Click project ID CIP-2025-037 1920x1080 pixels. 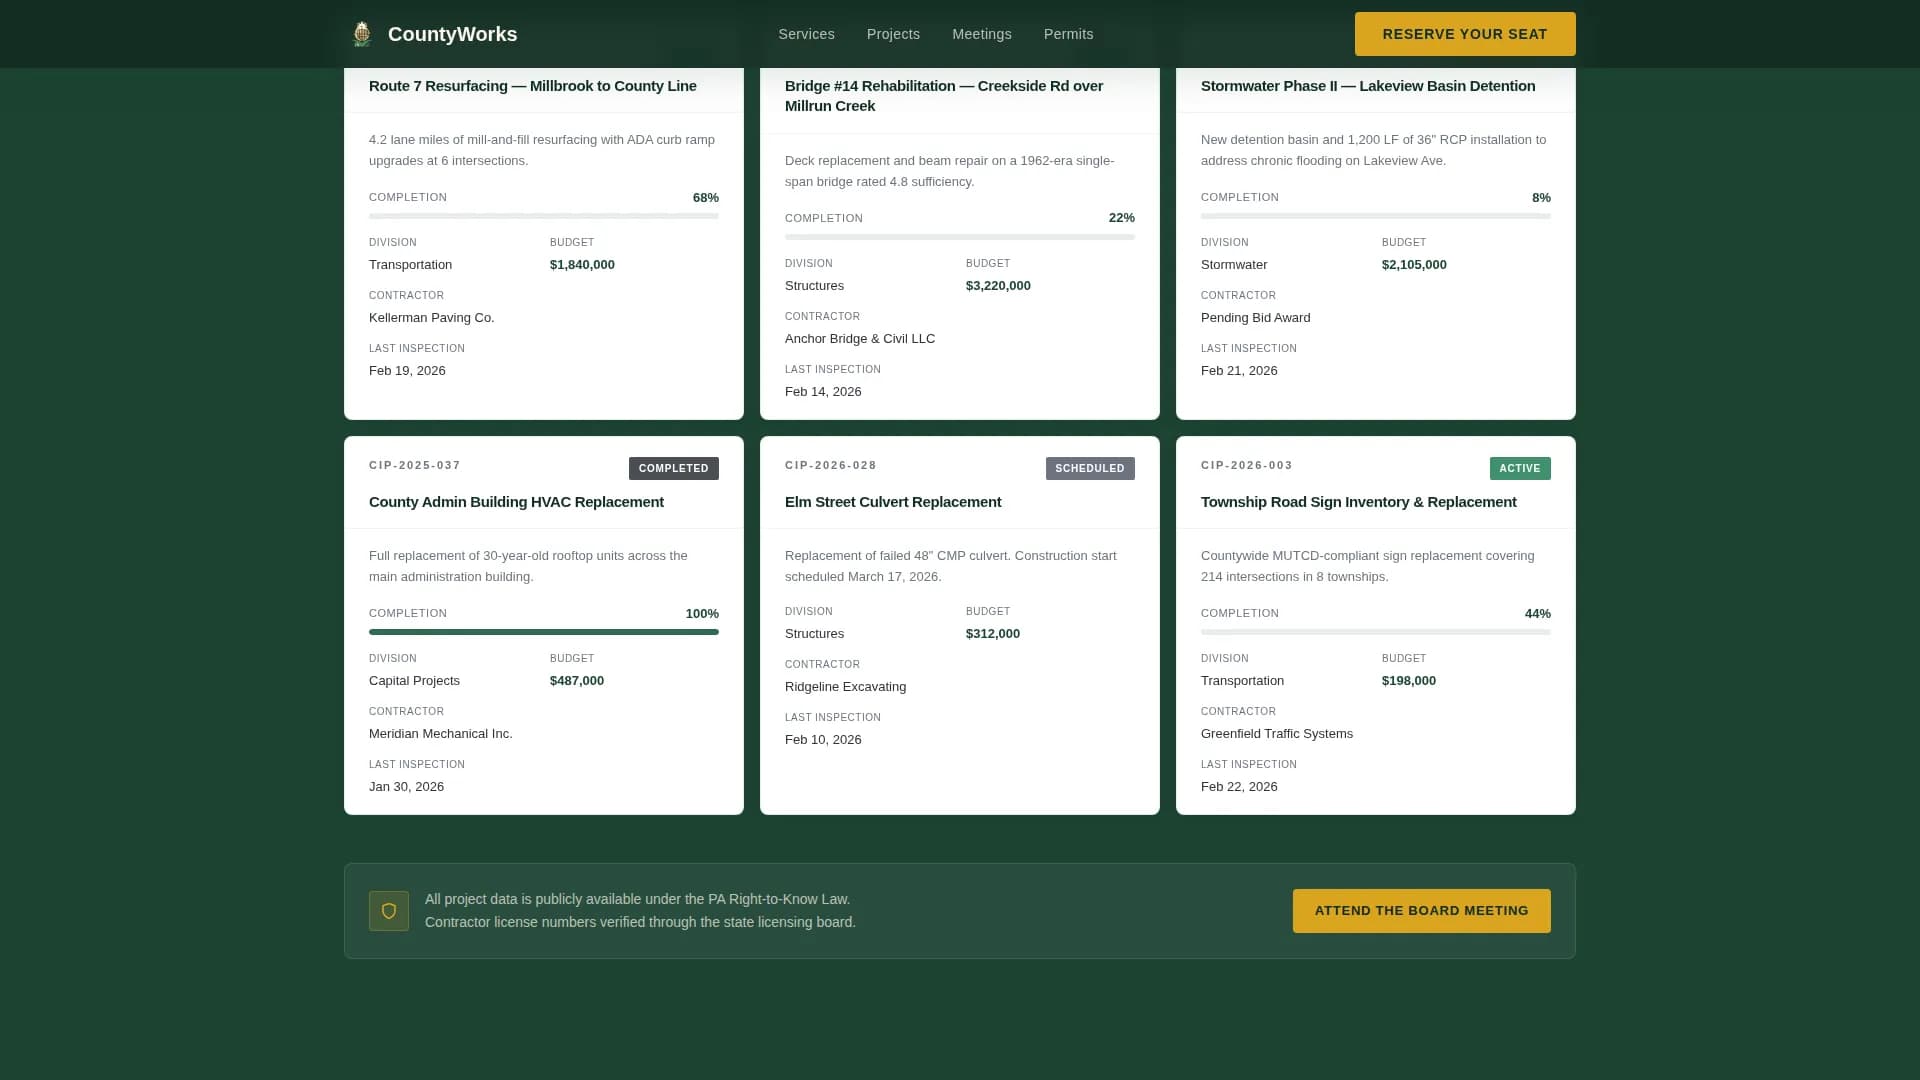tap(415, 465)
